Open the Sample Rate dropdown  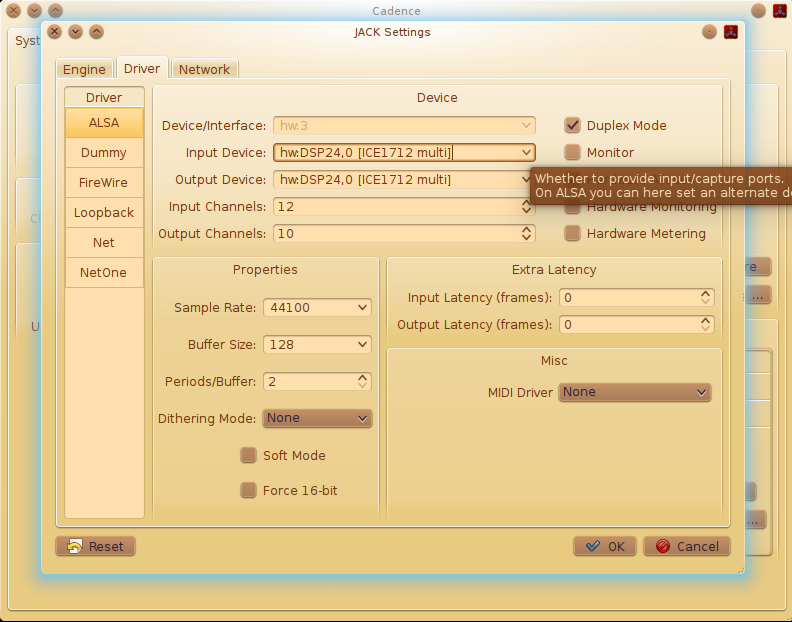tap(317, 307)
